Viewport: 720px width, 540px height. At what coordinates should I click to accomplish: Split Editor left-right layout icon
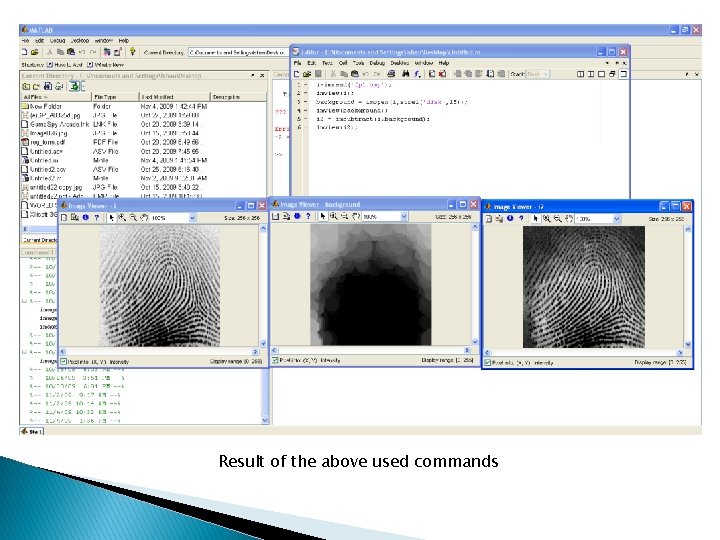click(x=581, y=74)
